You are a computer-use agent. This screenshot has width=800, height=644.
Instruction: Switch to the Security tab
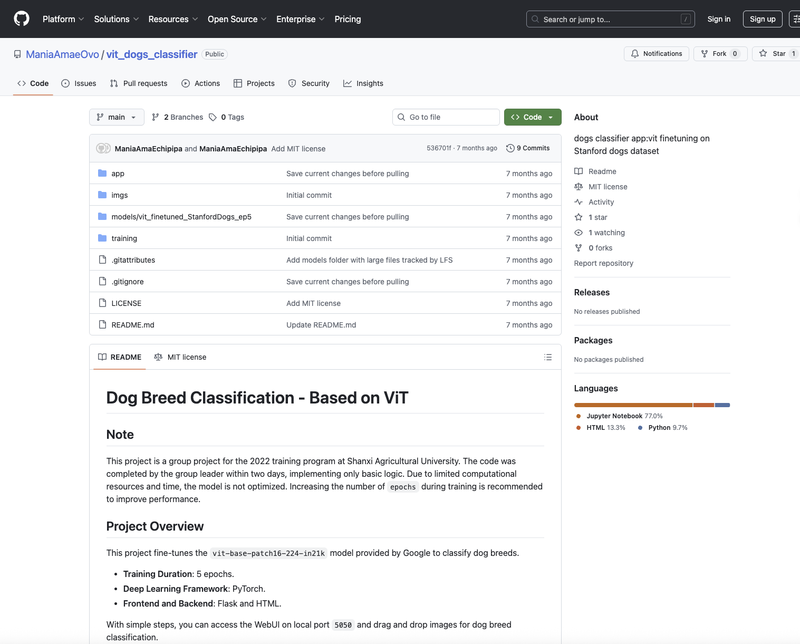tap(309, 83)
